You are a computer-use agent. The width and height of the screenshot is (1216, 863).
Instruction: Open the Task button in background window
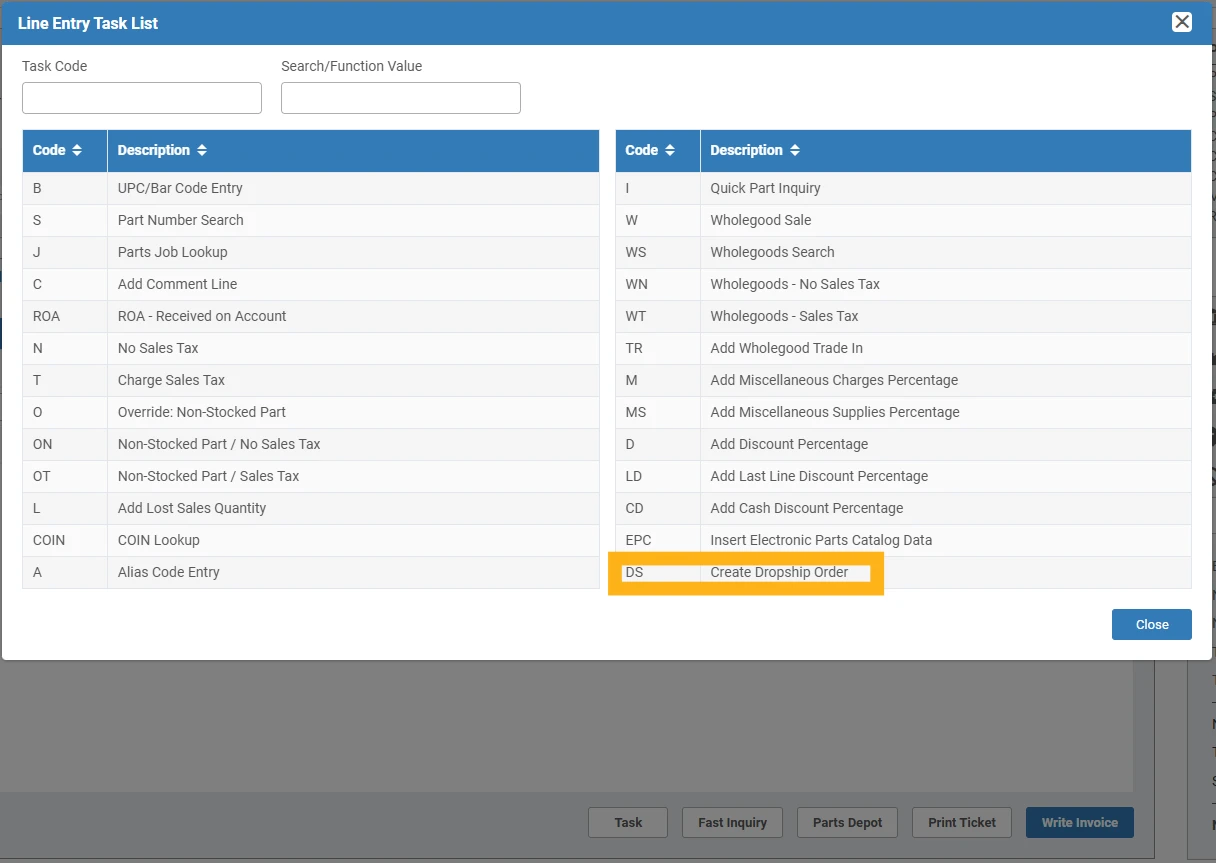(x=629, y=822)
